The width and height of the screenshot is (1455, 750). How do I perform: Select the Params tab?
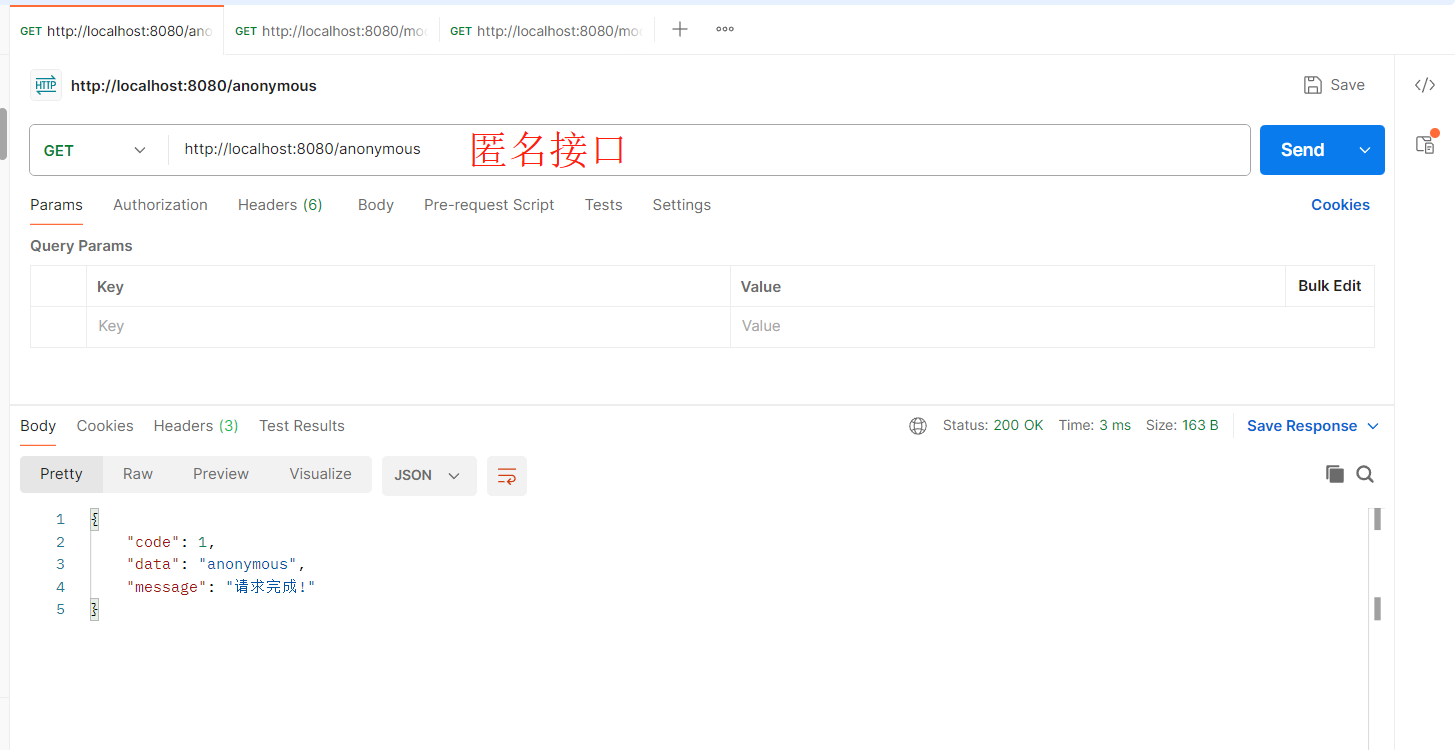point(56,205)
